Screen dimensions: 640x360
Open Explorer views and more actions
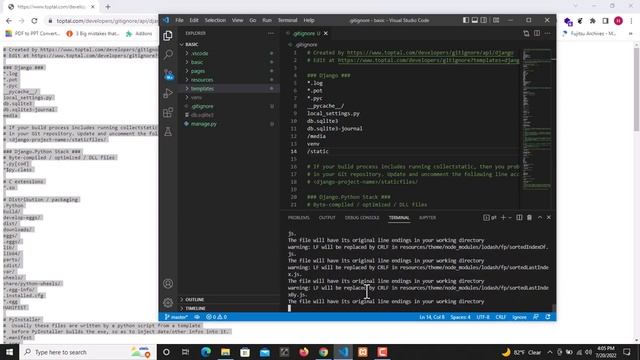point(271,33)
